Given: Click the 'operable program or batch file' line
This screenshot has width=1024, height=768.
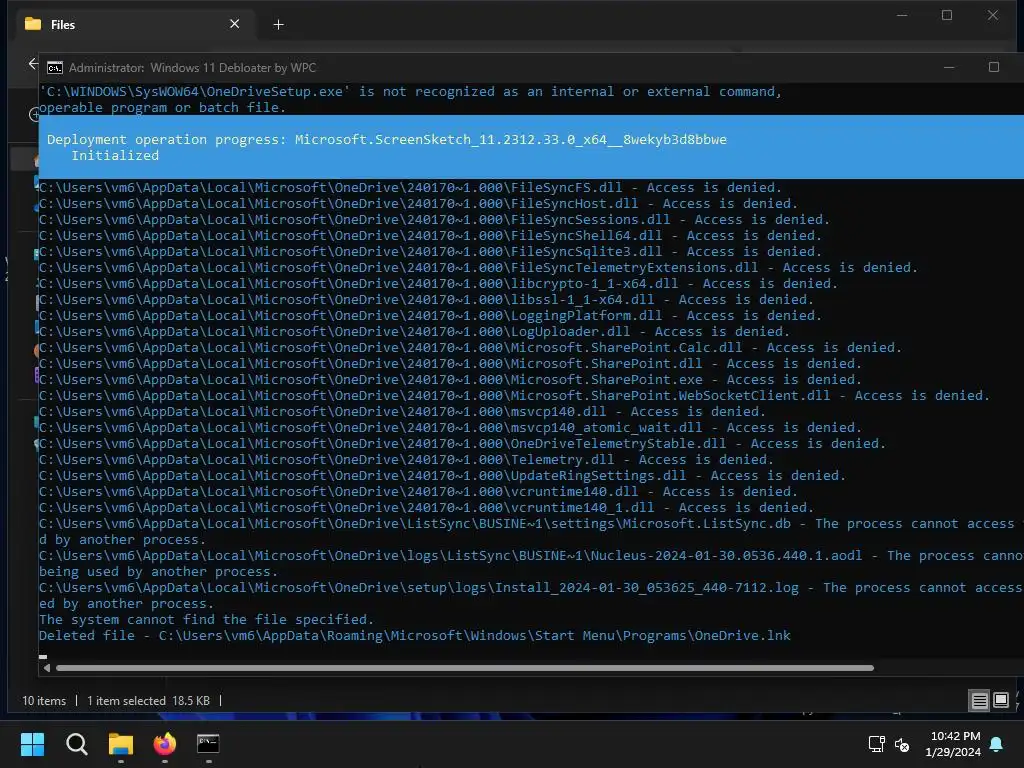Looking at the screenshot, I should [x=163, y=108].
